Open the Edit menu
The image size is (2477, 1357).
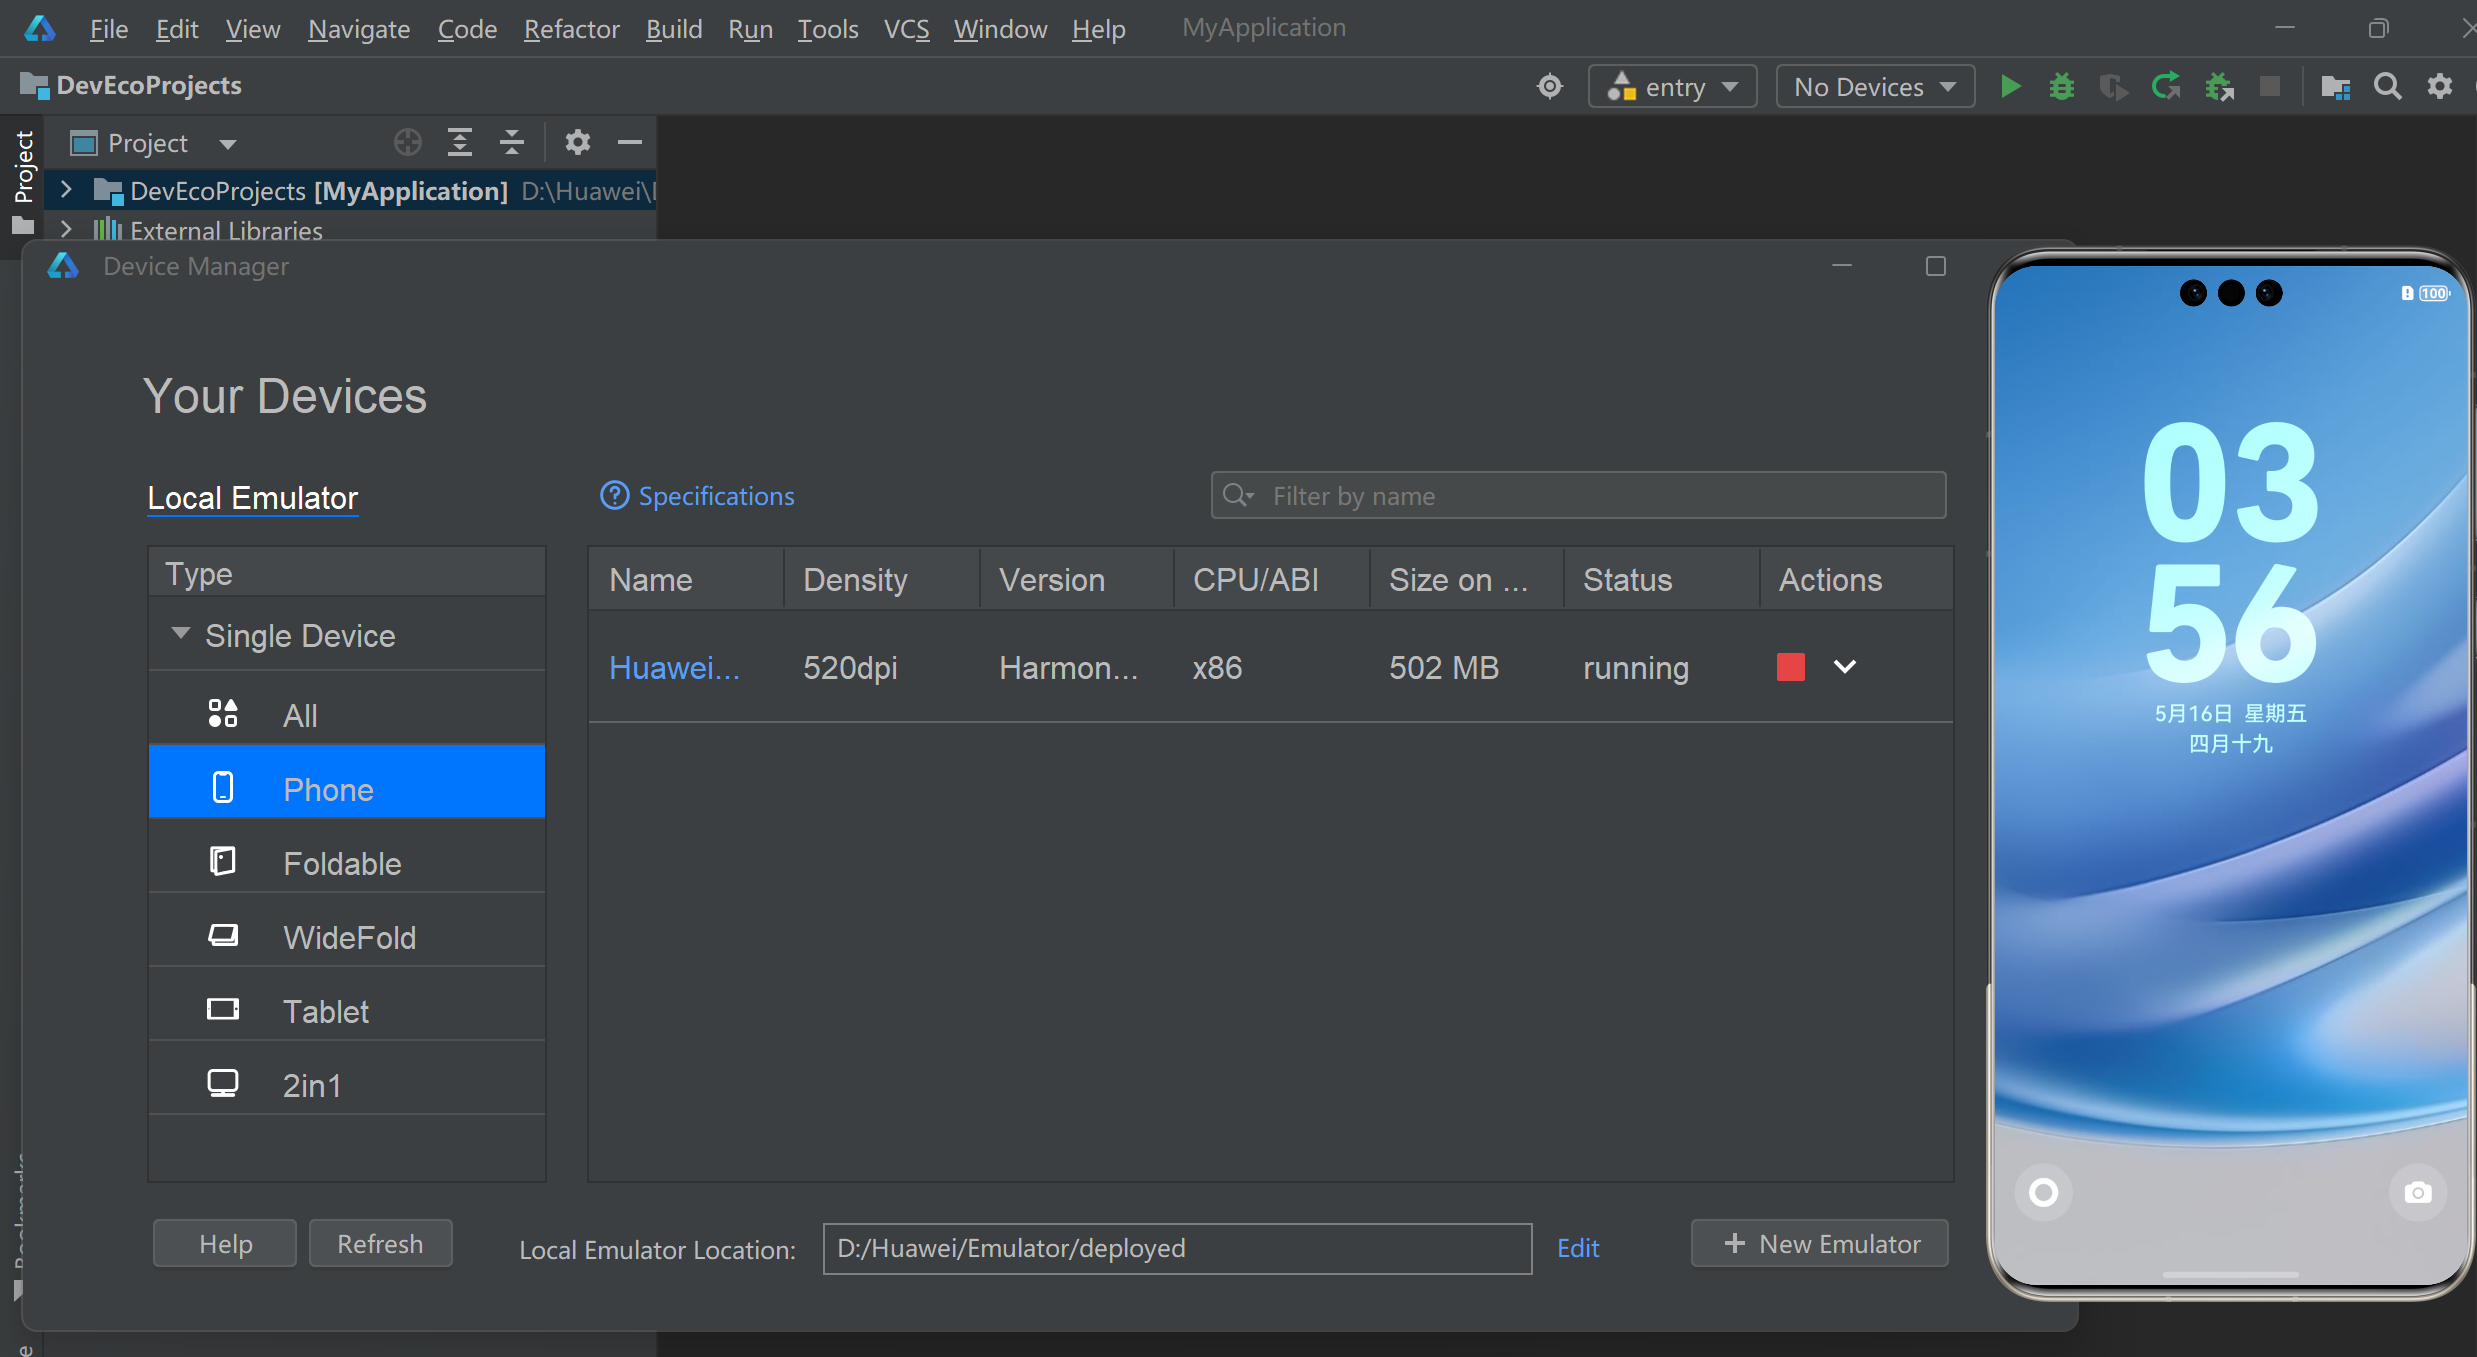click(177, 29)
